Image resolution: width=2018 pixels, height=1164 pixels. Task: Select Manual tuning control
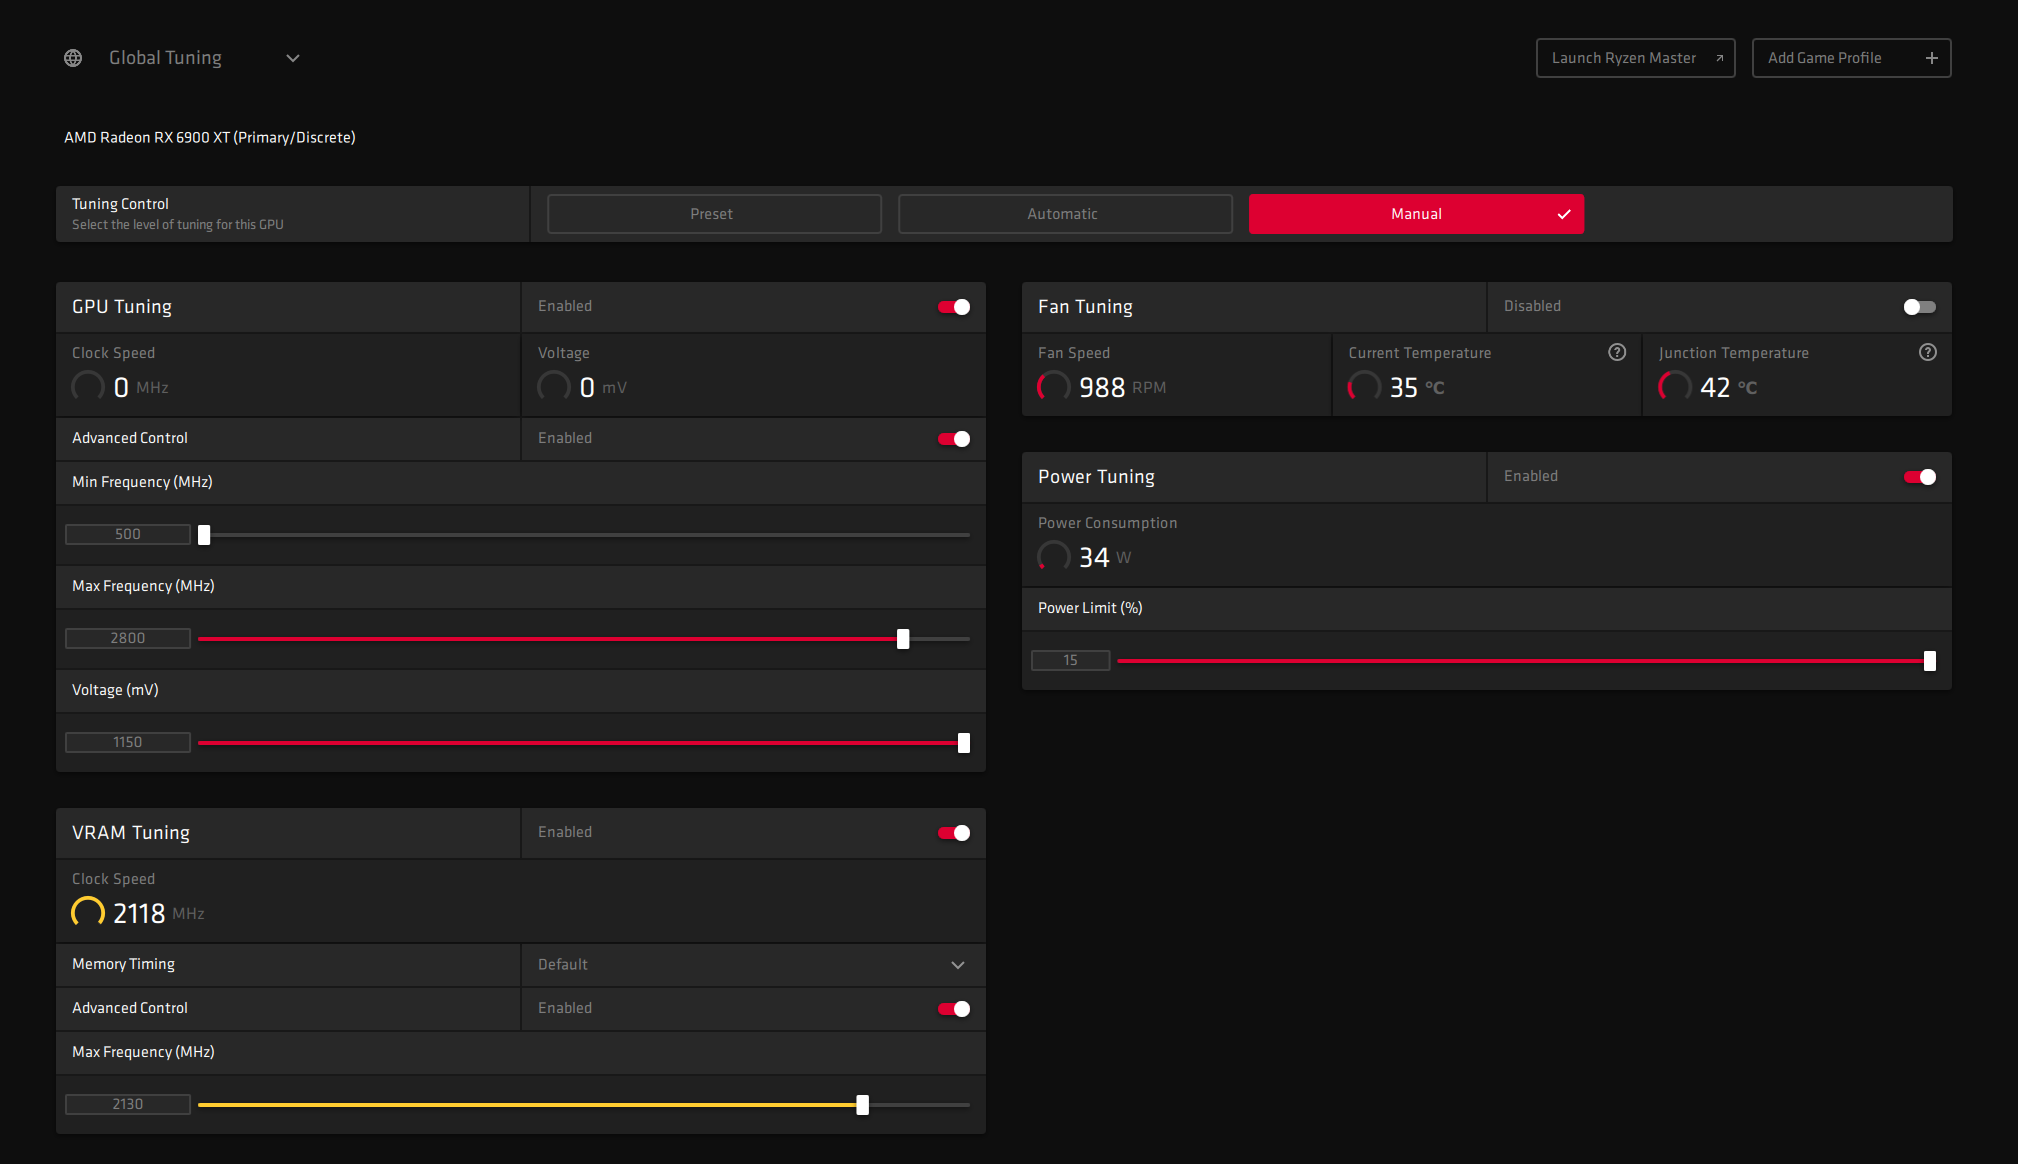(1416, 214)
